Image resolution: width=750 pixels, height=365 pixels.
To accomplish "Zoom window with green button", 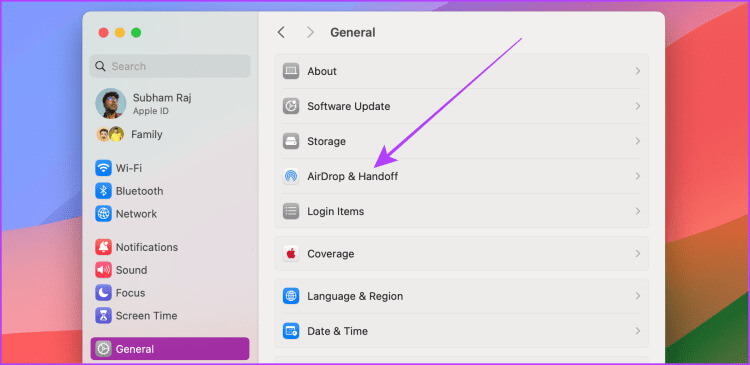I will pos(136,33).
